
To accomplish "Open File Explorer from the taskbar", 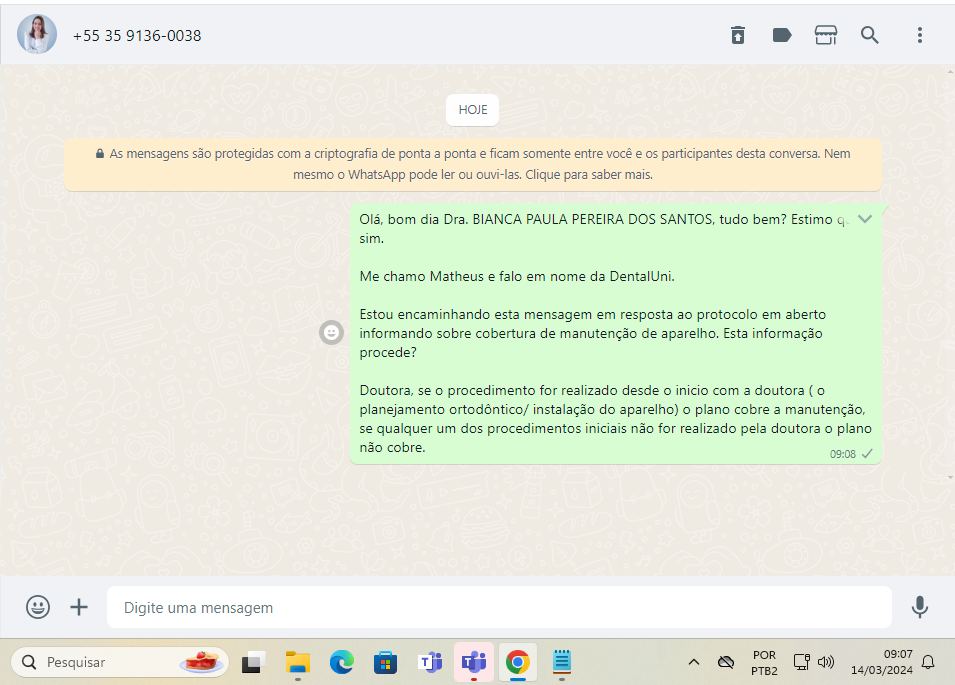I will coord(298,662).
